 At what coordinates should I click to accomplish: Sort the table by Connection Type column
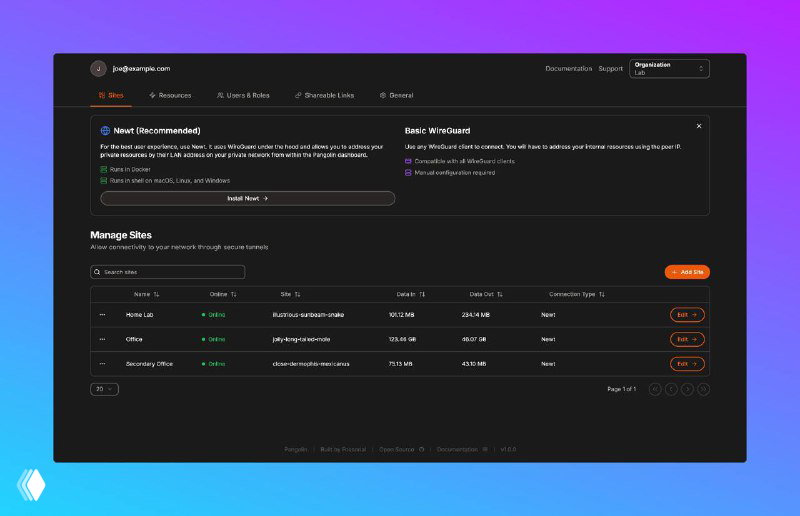pyautogui.click(x=577, y=294)
